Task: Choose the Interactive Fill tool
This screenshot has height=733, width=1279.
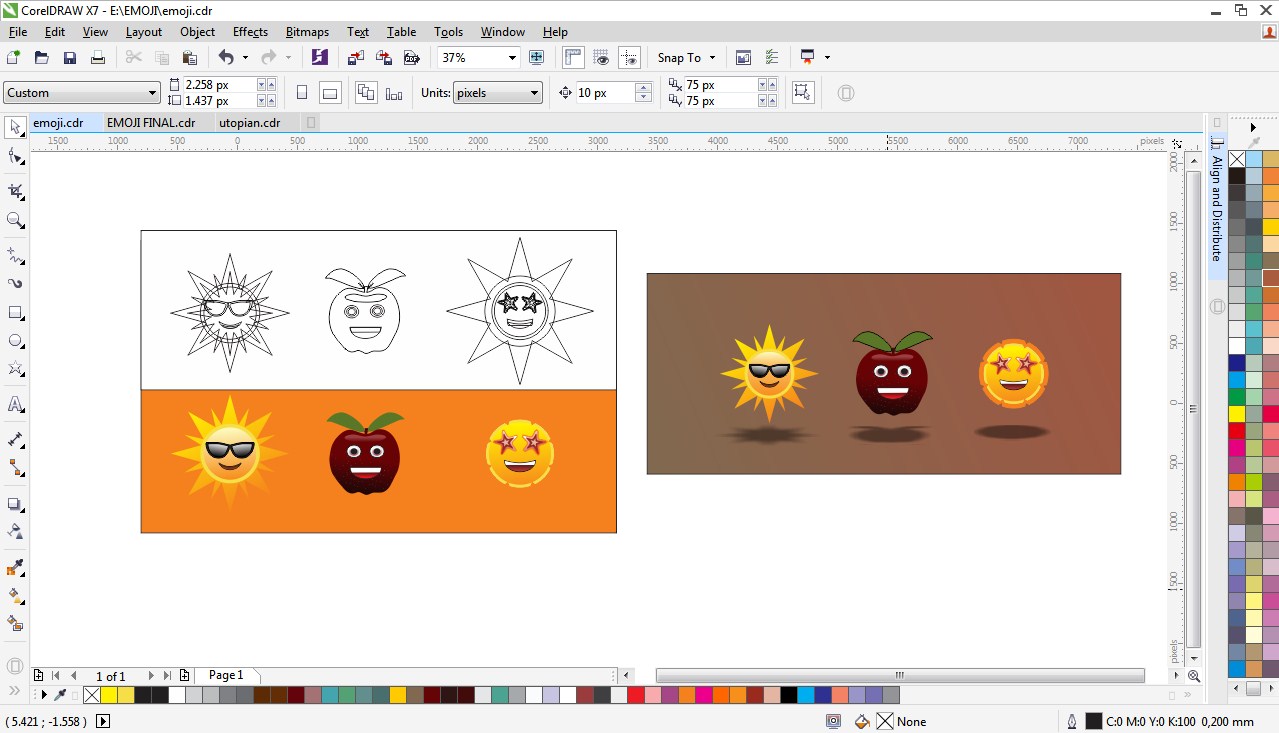Action: tap(15, 596)
